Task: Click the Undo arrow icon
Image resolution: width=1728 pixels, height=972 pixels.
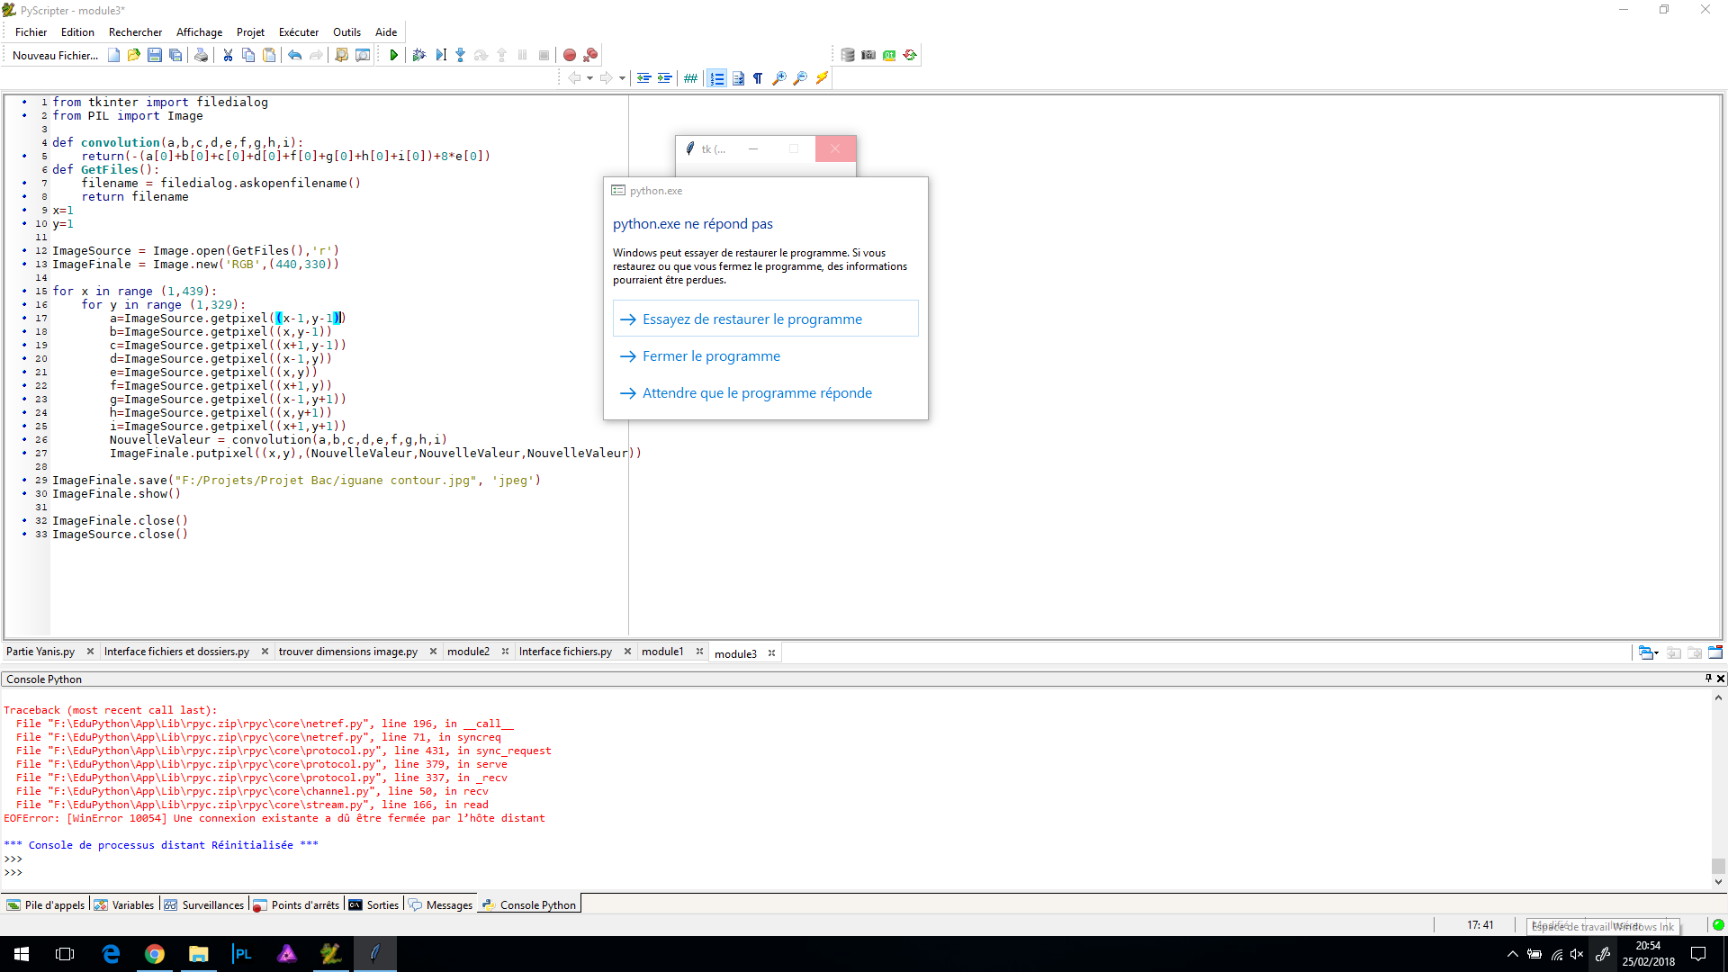Action: tap(295, 55)
